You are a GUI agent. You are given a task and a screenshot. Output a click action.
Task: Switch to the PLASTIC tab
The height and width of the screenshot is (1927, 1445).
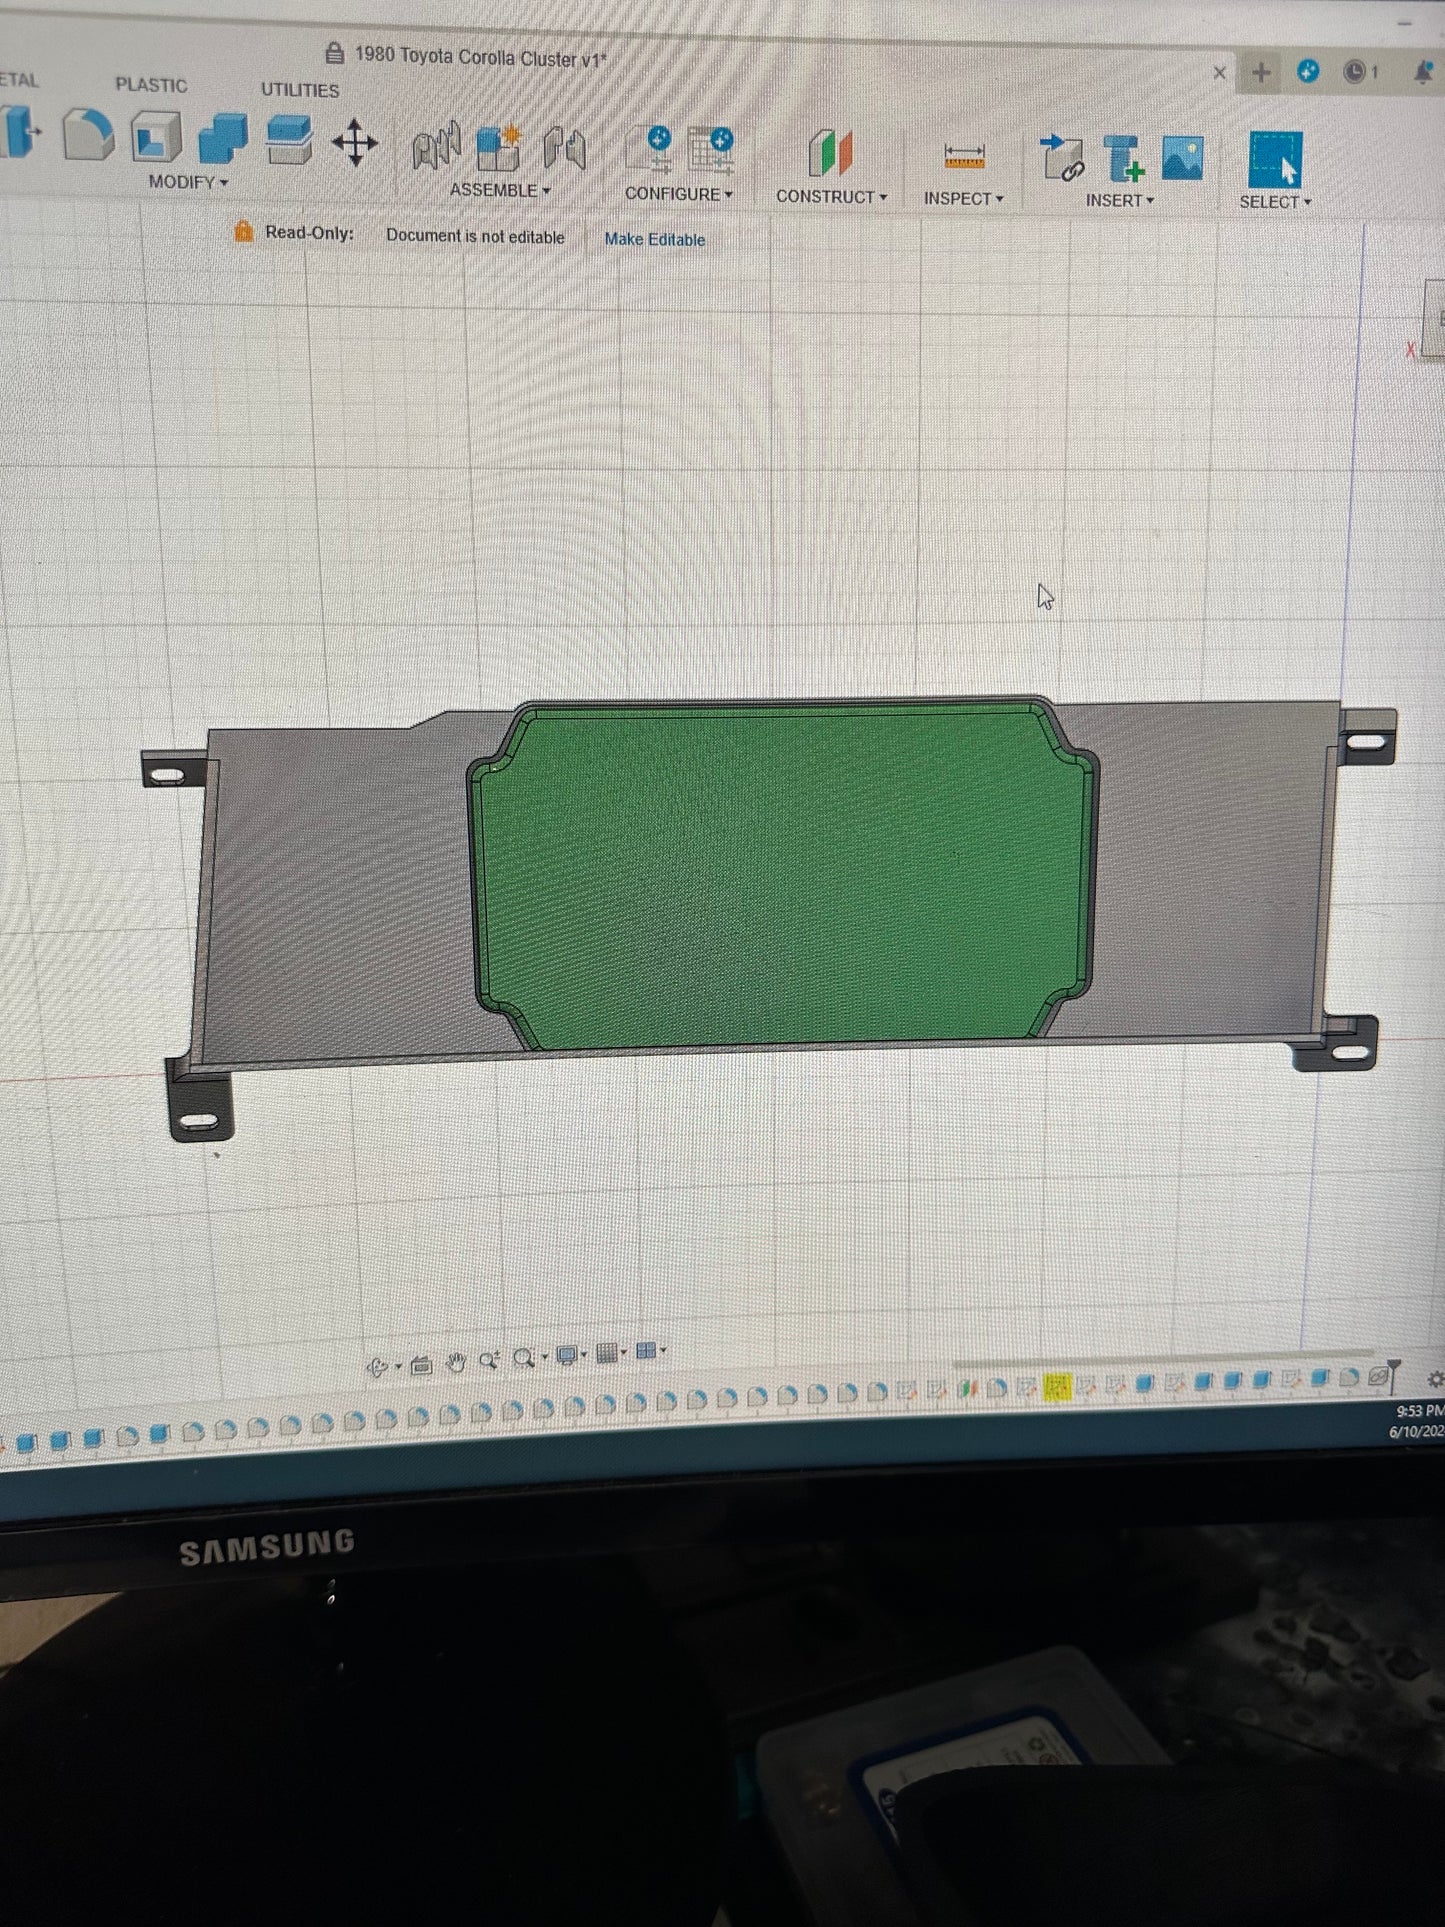click(151, 85)
